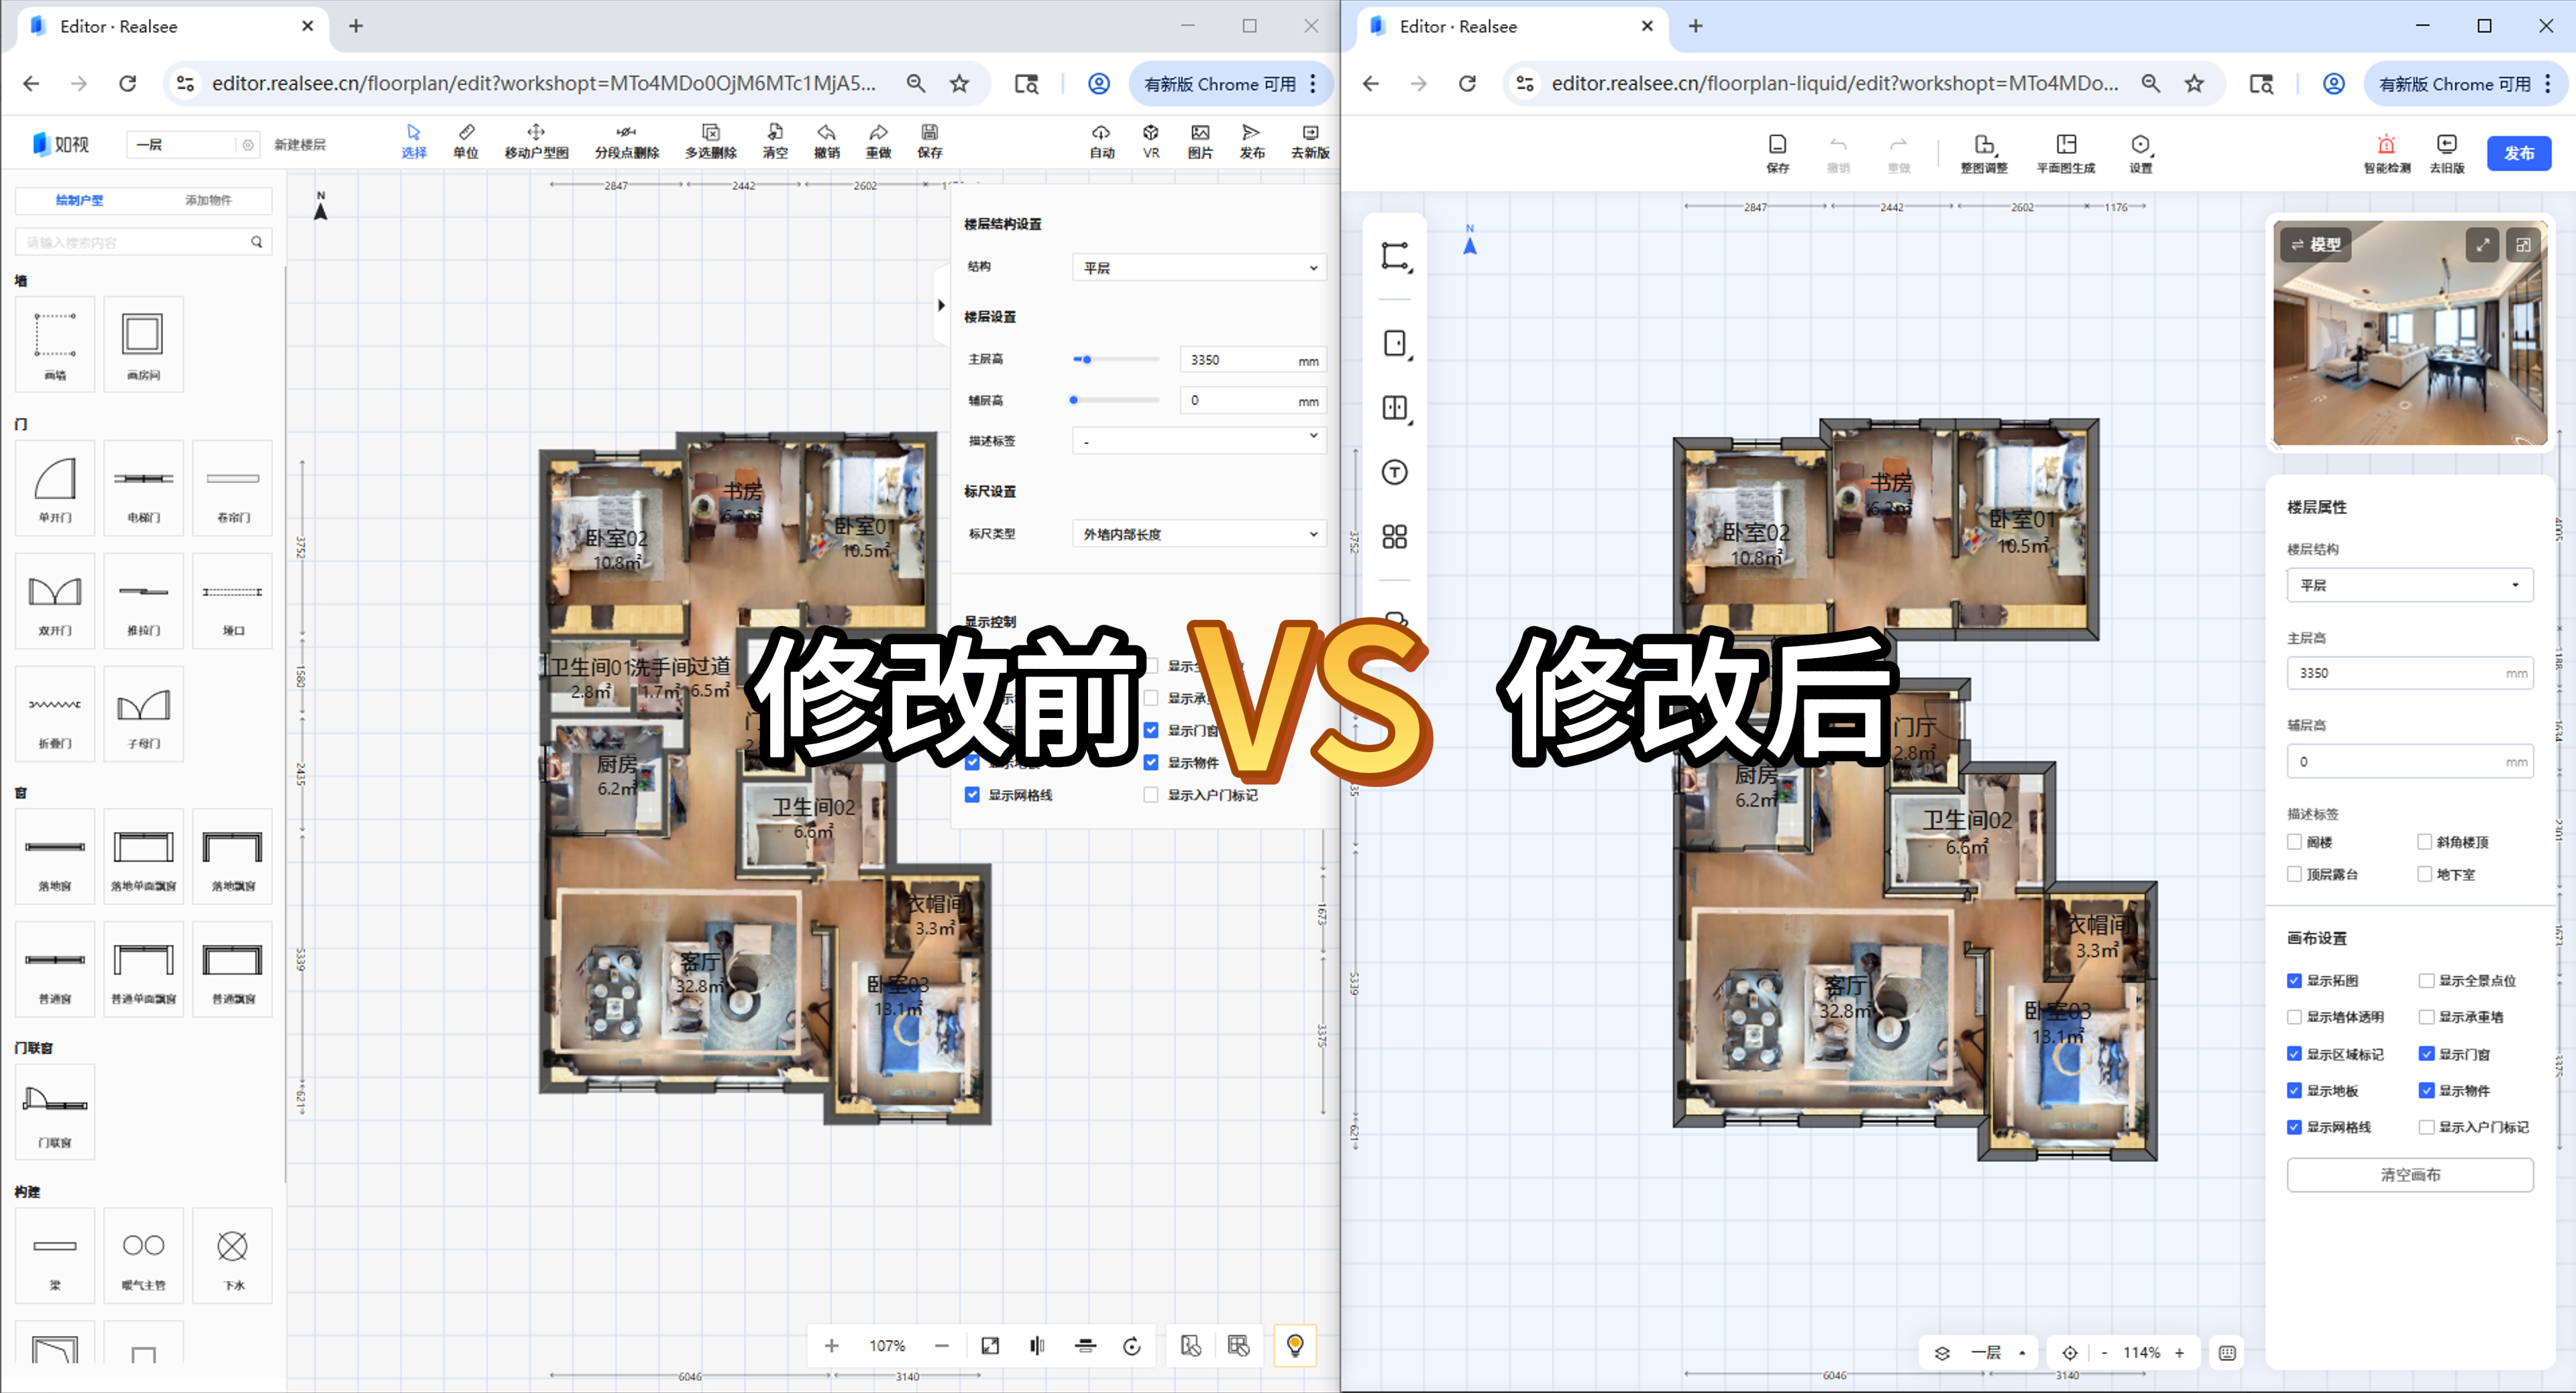Image resolution: width=2576 pixels, height=1393 pixels.
Task: Open 平面图生成 in right editor
Action: point(2066,152)
